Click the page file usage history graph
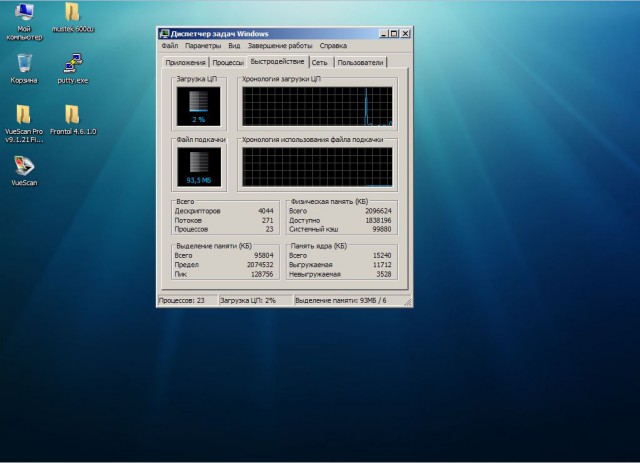The width and height of the screenshot is (640, 463). (317, 167)
